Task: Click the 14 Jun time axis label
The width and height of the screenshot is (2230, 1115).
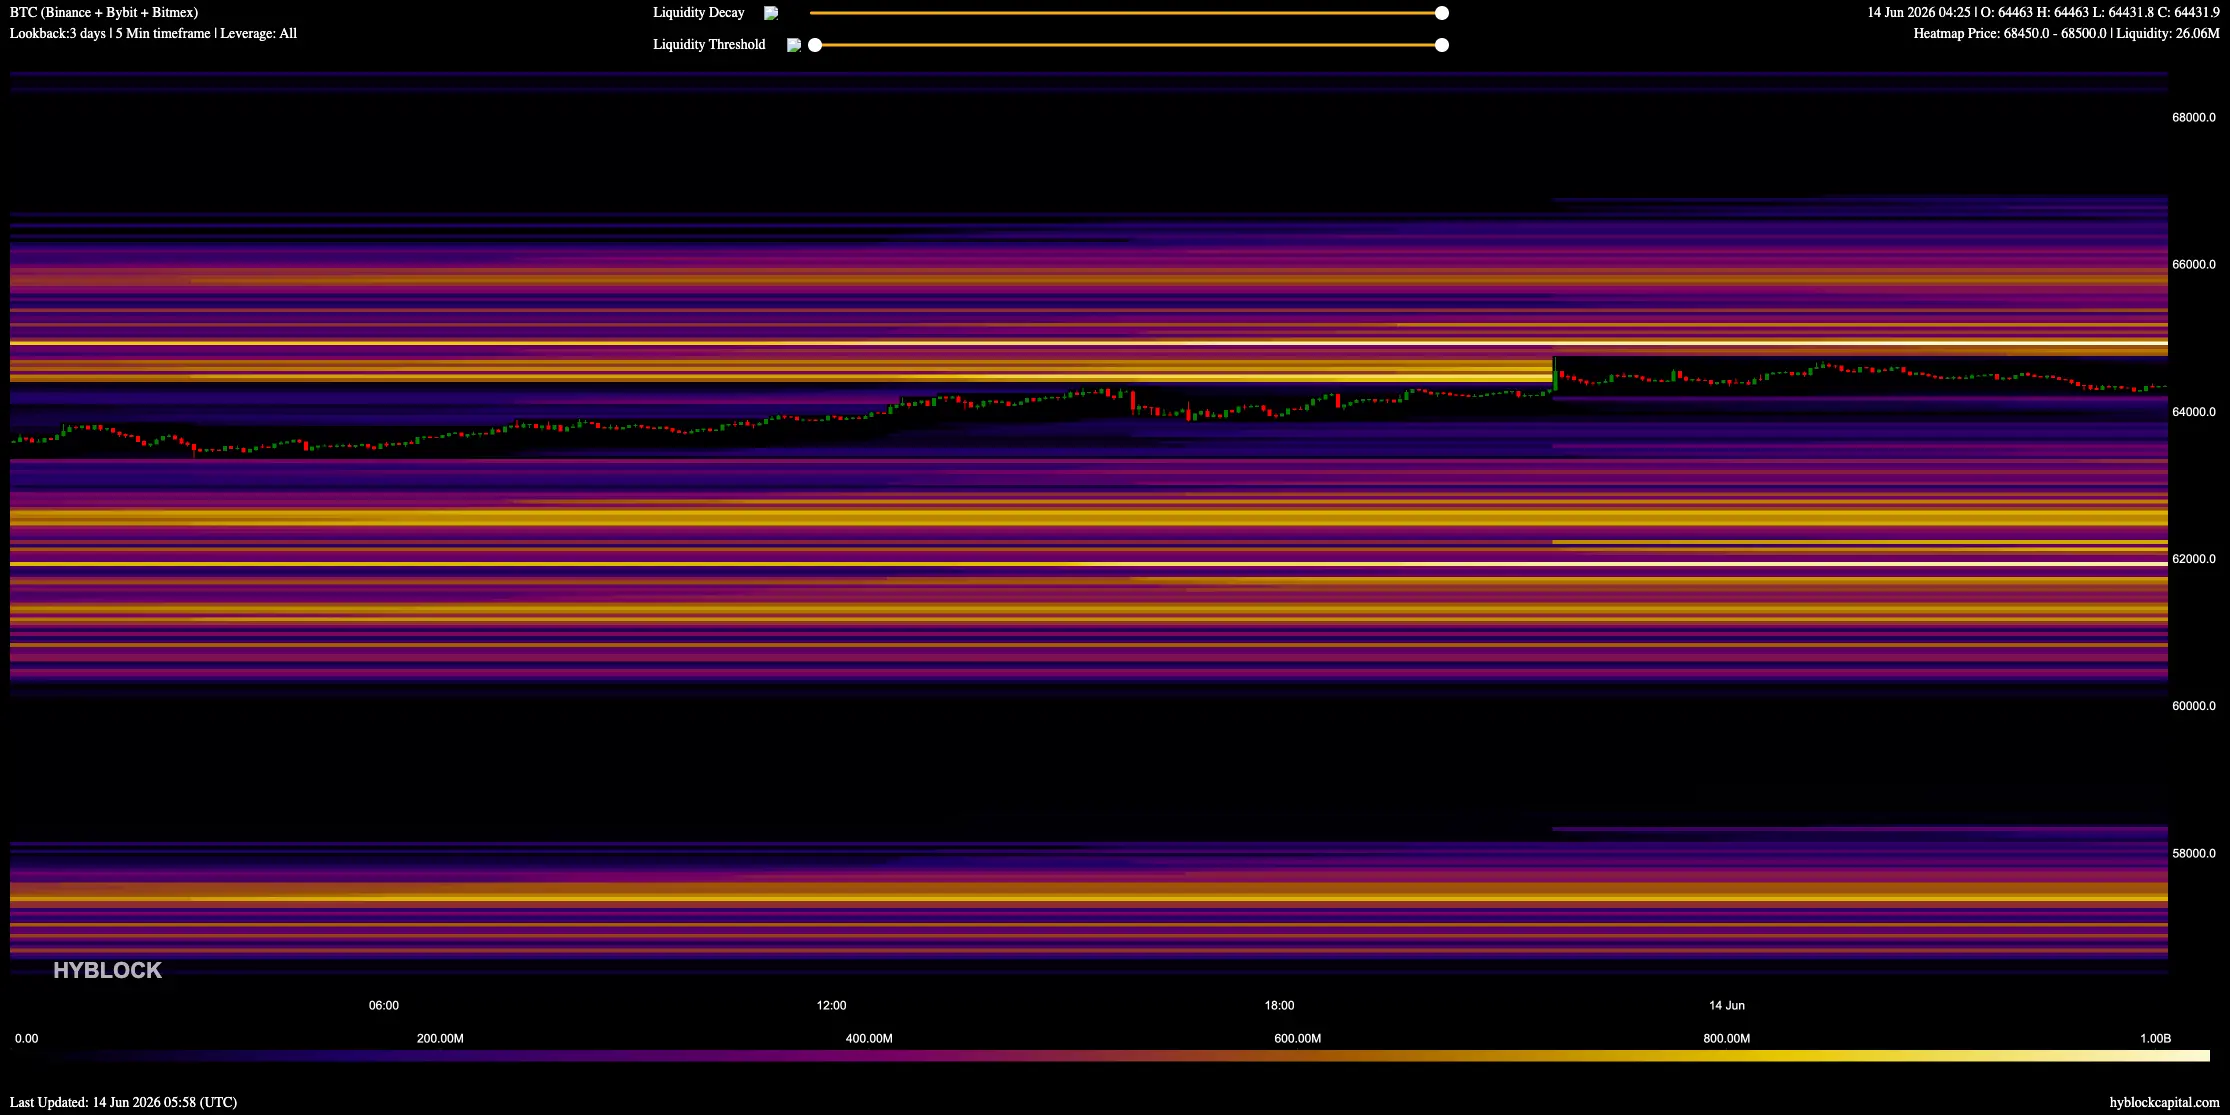Action: pyautogui.click(x=1727, y=1005)
